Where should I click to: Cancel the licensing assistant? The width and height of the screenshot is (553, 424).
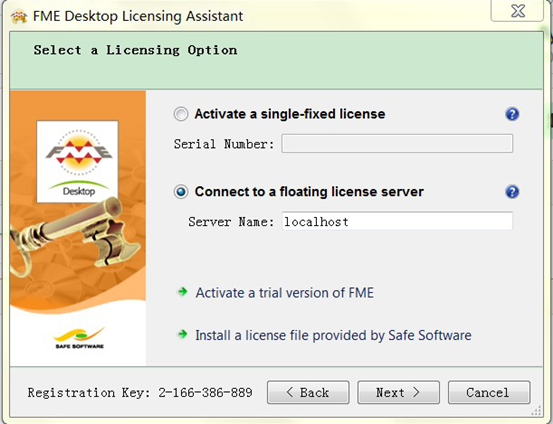[489, 392]
